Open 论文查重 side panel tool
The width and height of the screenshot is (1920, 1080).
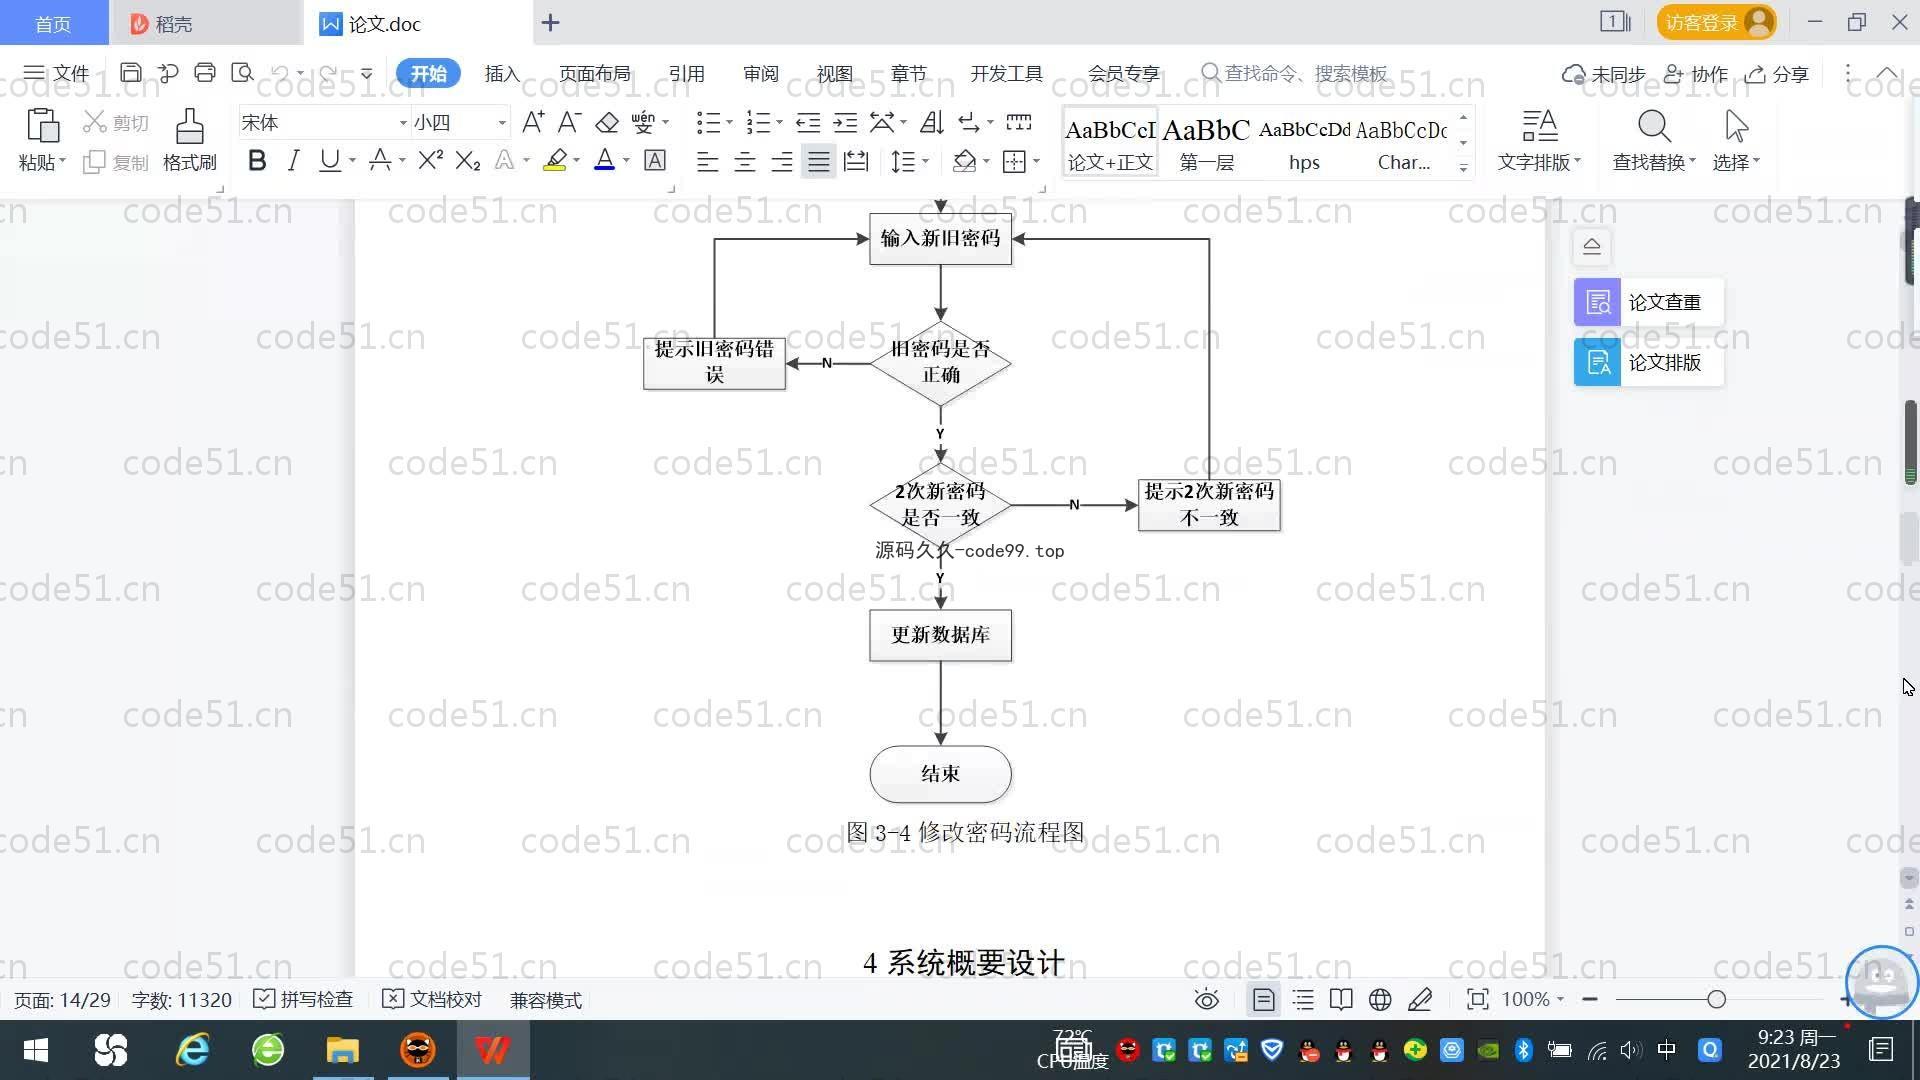pos(1649,302)
